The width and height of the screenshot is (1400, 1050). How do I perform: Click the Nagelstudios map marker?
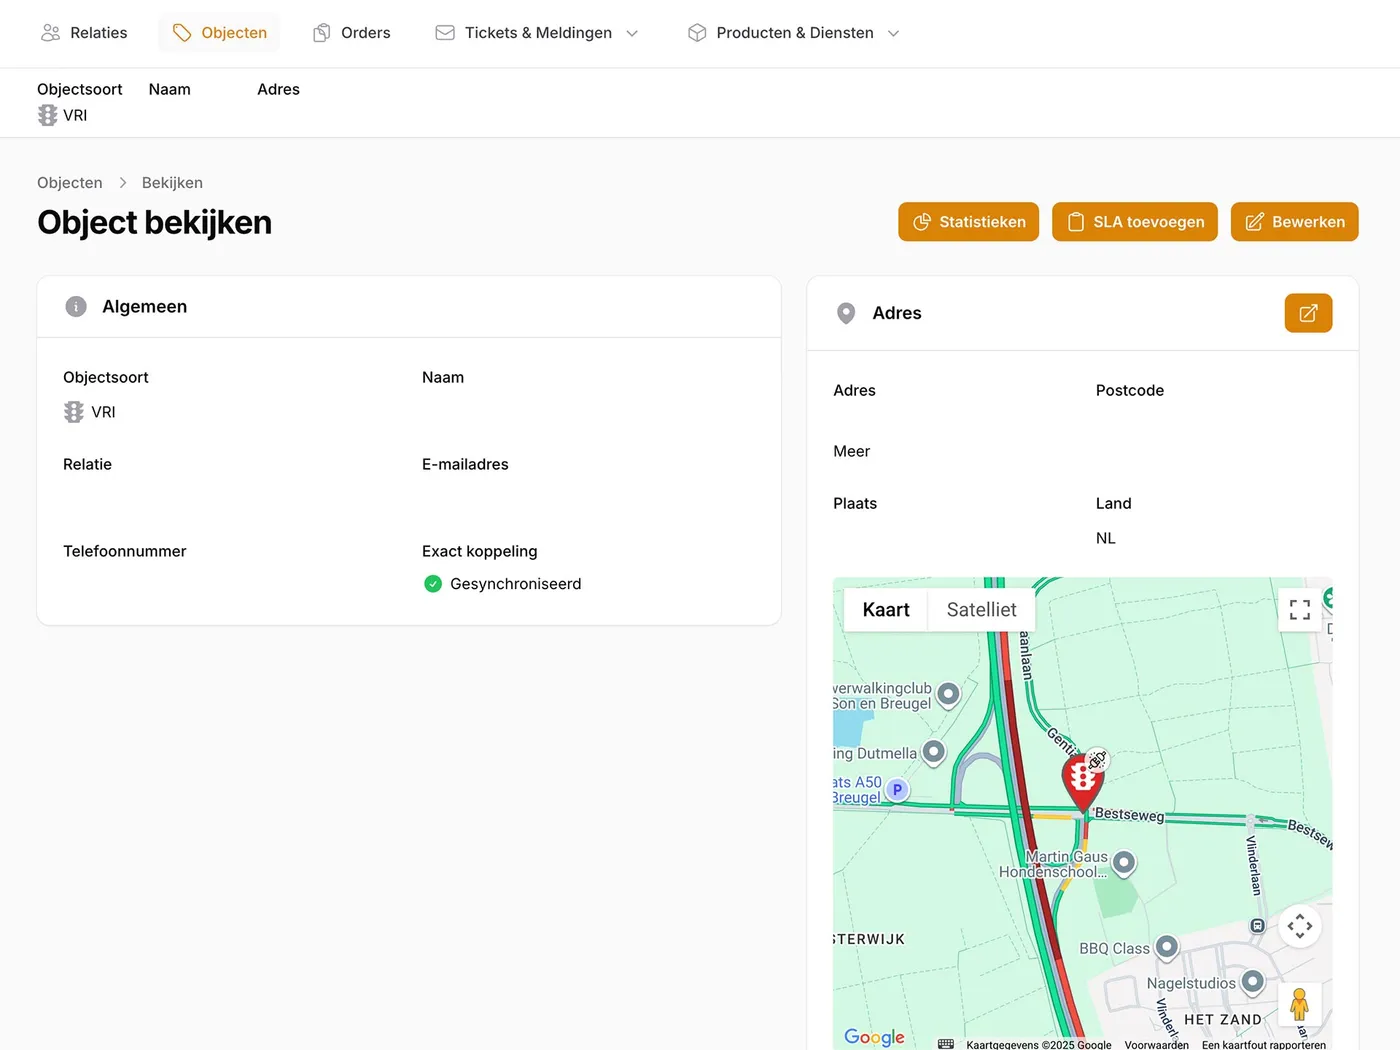1253,982
